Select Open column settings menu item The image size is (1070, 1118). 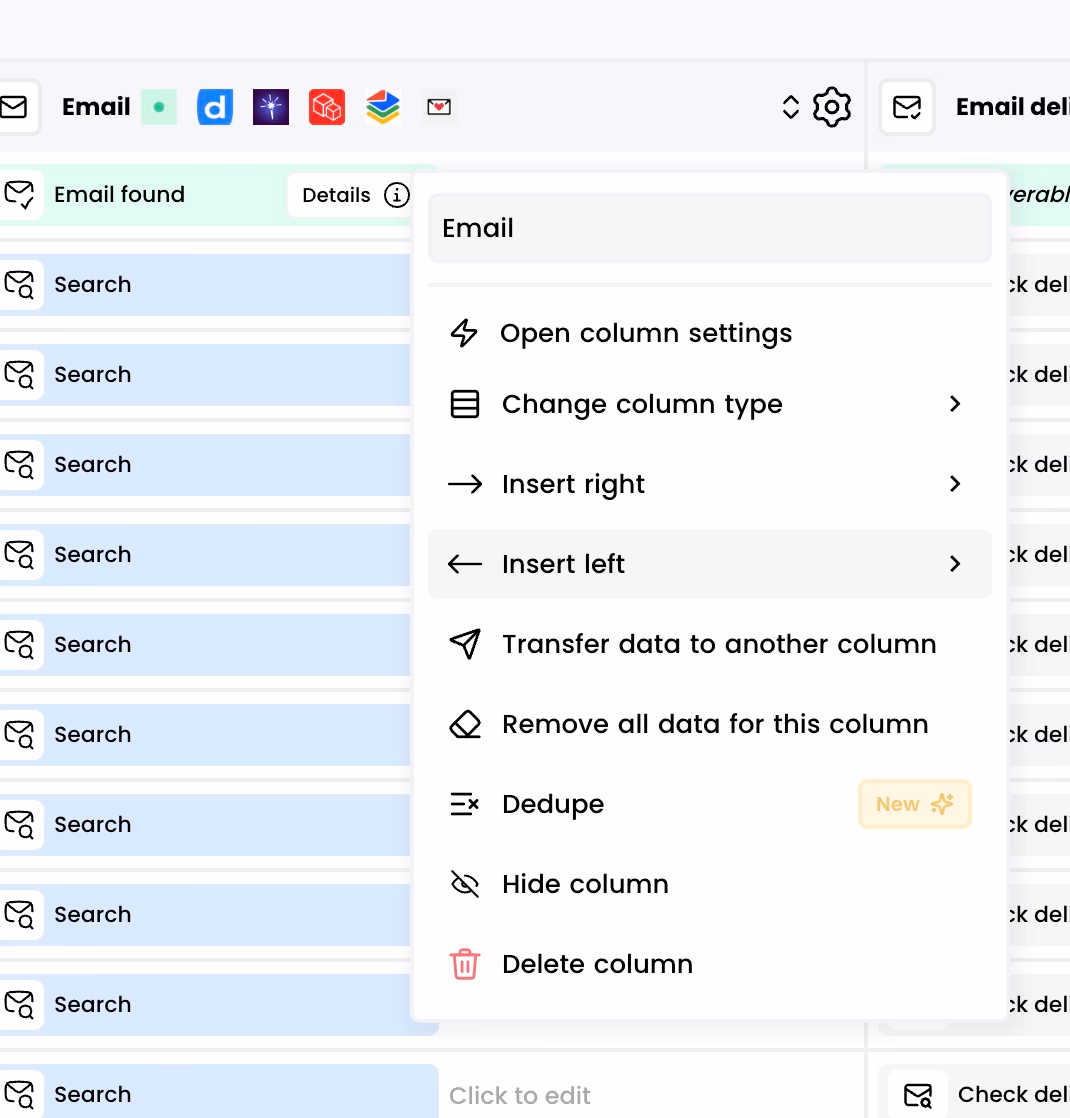click(x=709, y=333)
